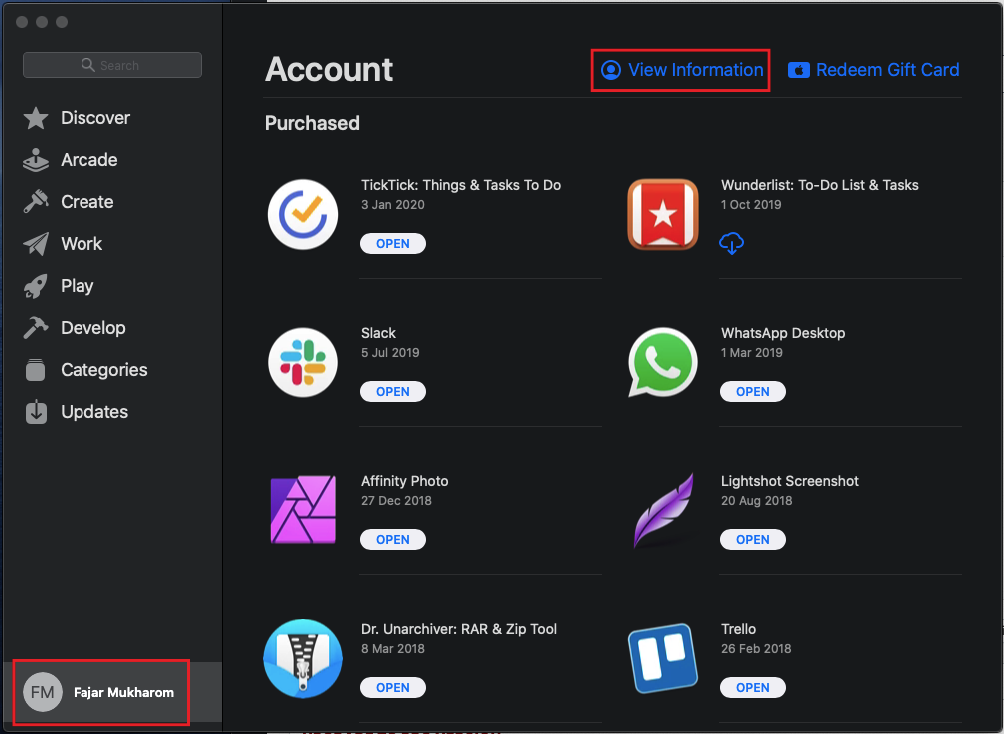
Task: Click the Account page heading
Action: [x=328, y=69]
